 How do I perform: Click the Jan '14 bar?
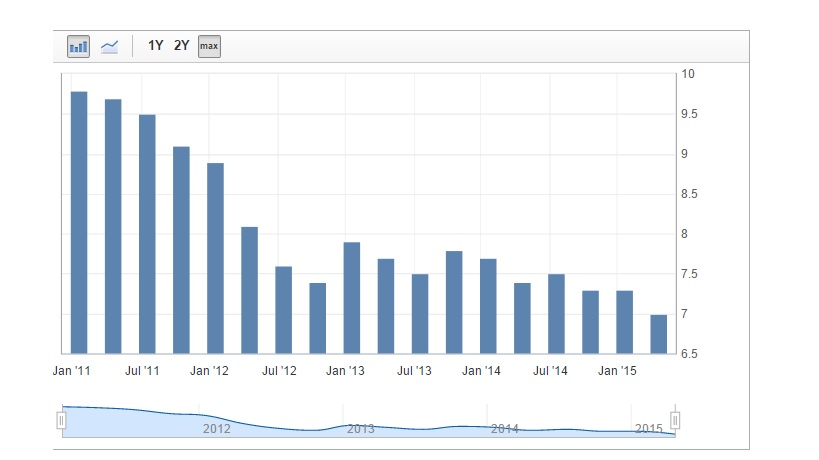pyautogui.click(x=488, y=306)
